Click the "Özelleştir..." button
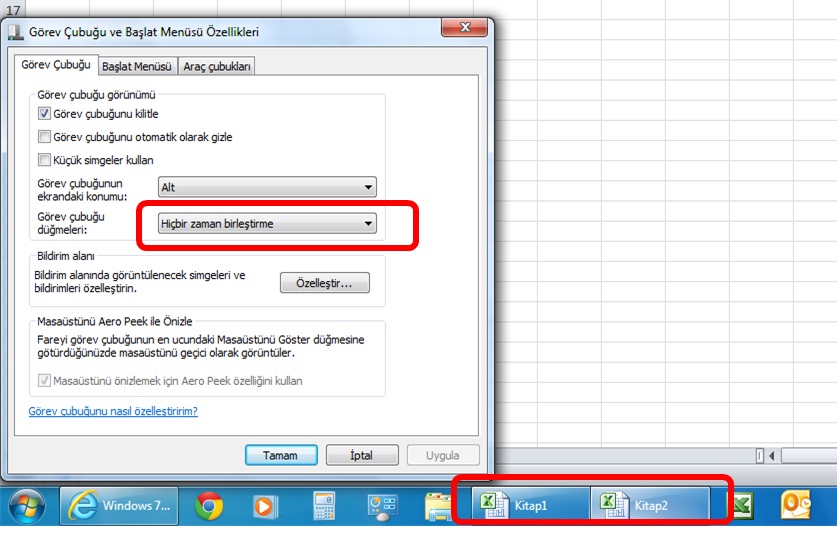The image size is (837, 543). tap(324, 284)
